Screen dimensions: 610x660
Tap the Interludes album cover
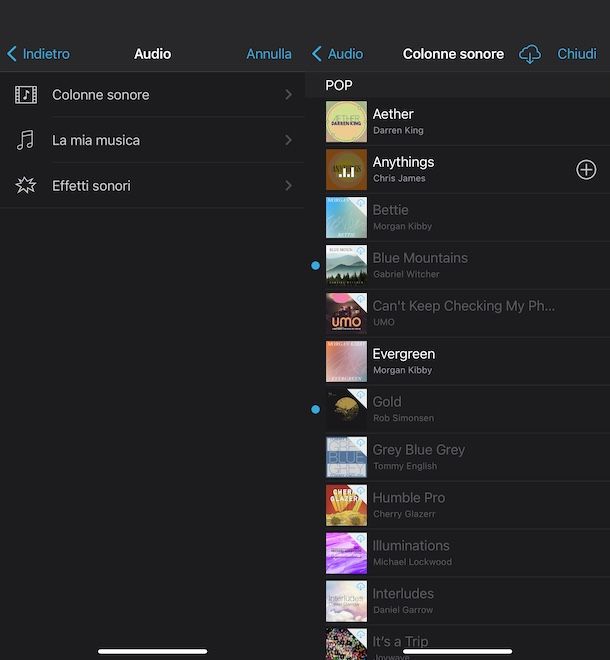[346, 601]
